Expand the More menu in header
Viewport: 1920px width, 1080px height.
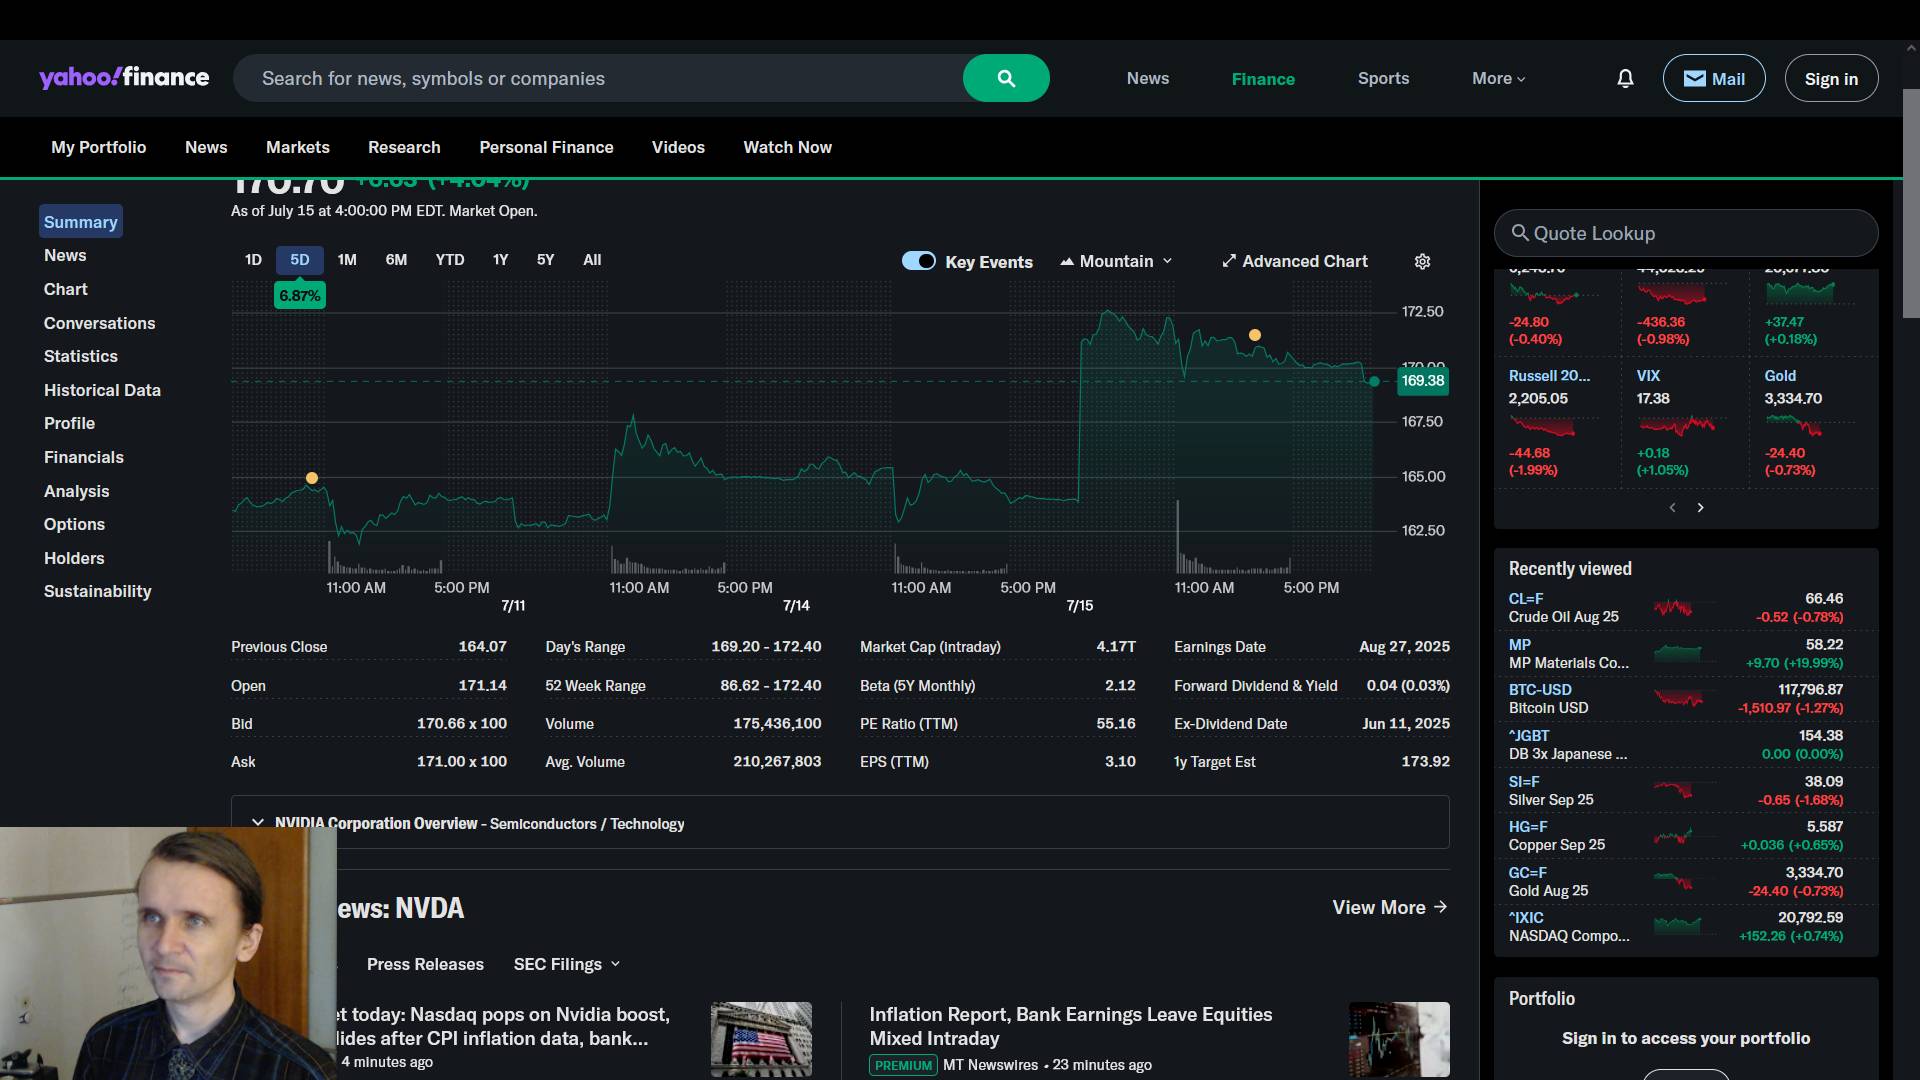tap(1498, 78)
